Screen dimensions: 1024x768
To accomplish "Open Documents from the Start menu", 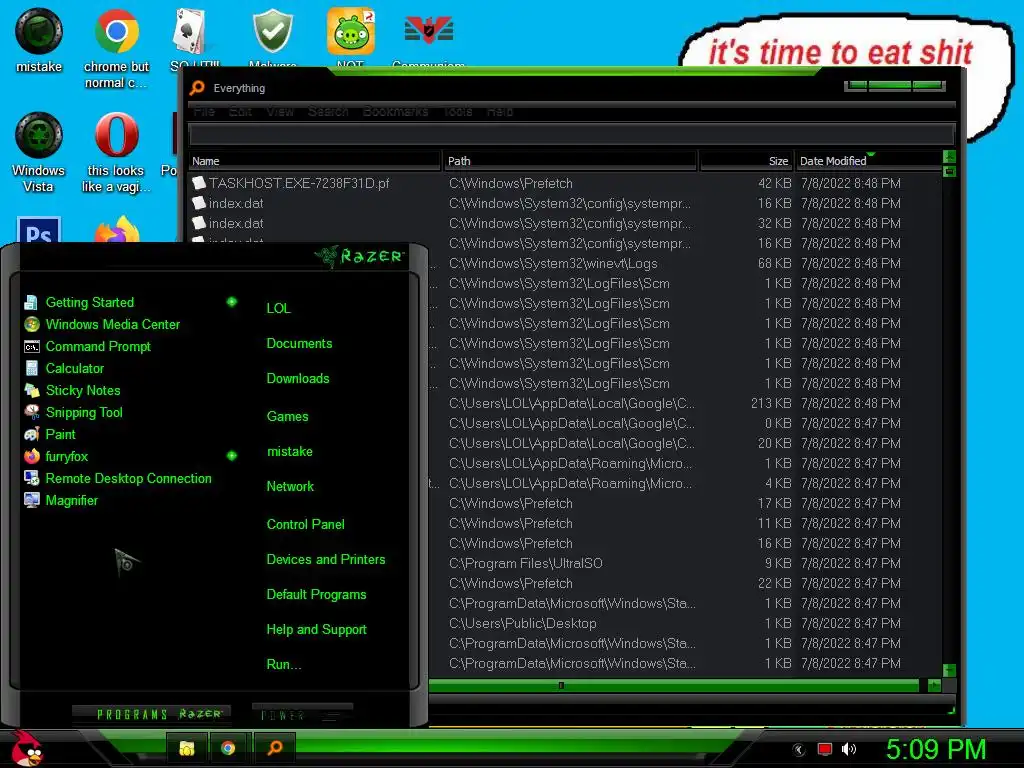I will pos(299,344).
